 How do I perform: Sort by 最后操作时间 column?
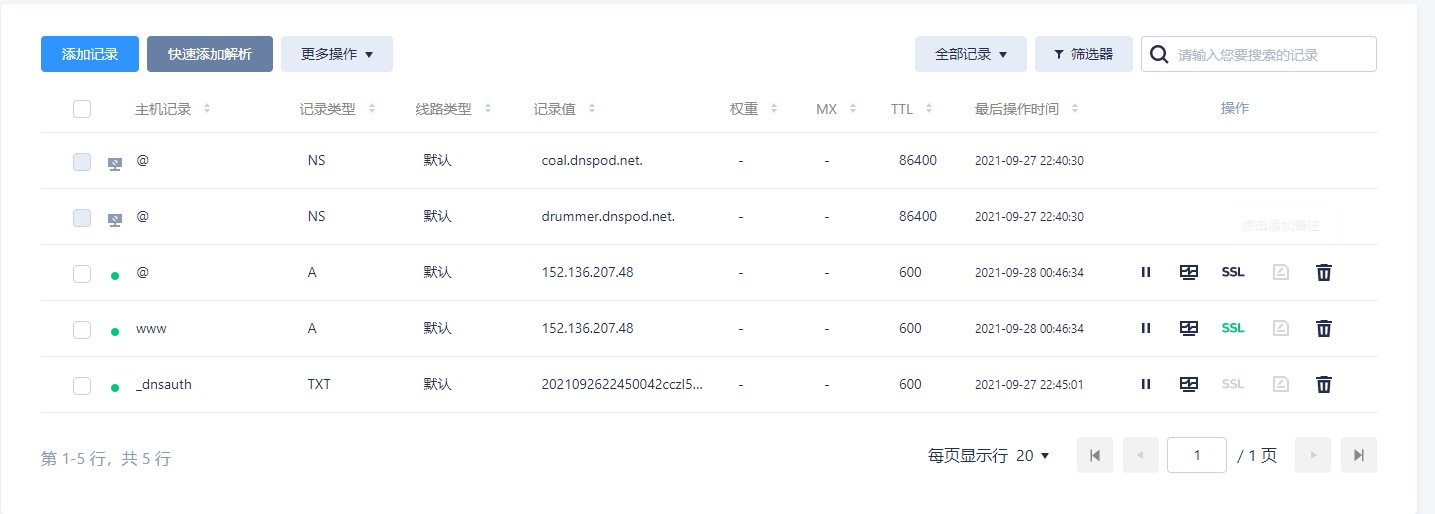click(x=1075, y=109)
